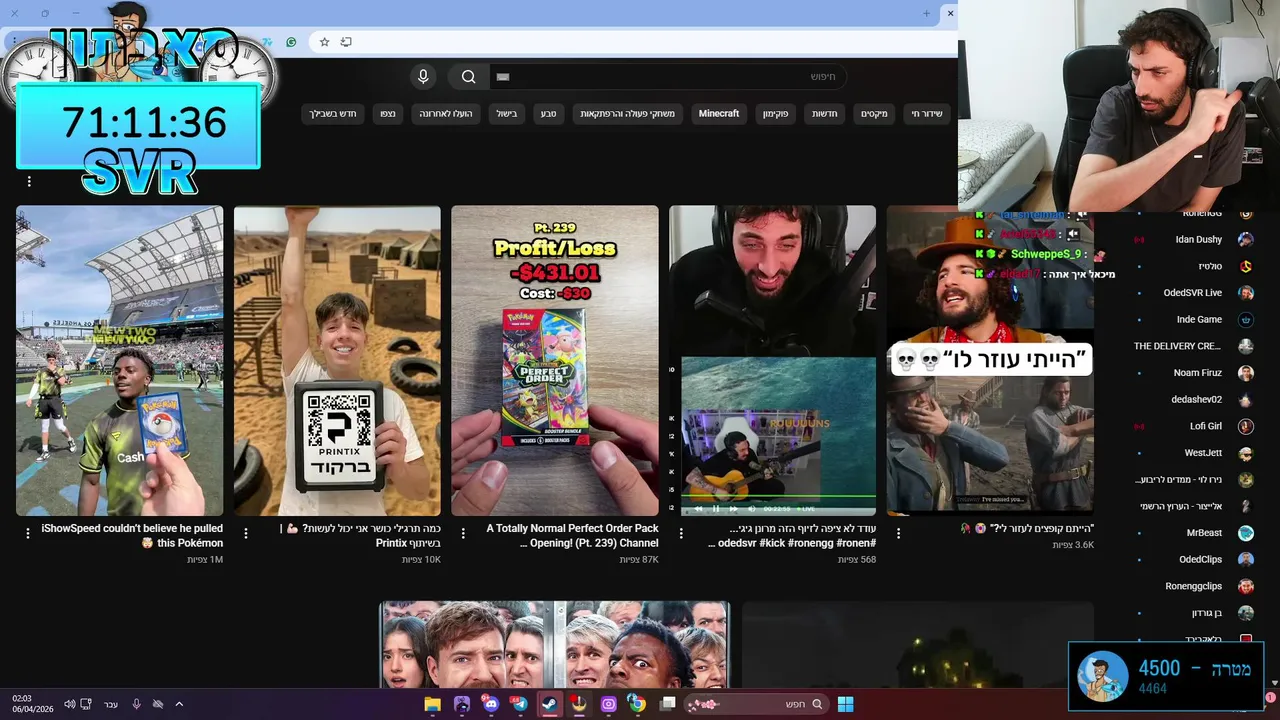This screenshot has width=1280, height=720.
Task: Click the network icon in system tray
Action: pyautogui.click(x=86, y=704)
